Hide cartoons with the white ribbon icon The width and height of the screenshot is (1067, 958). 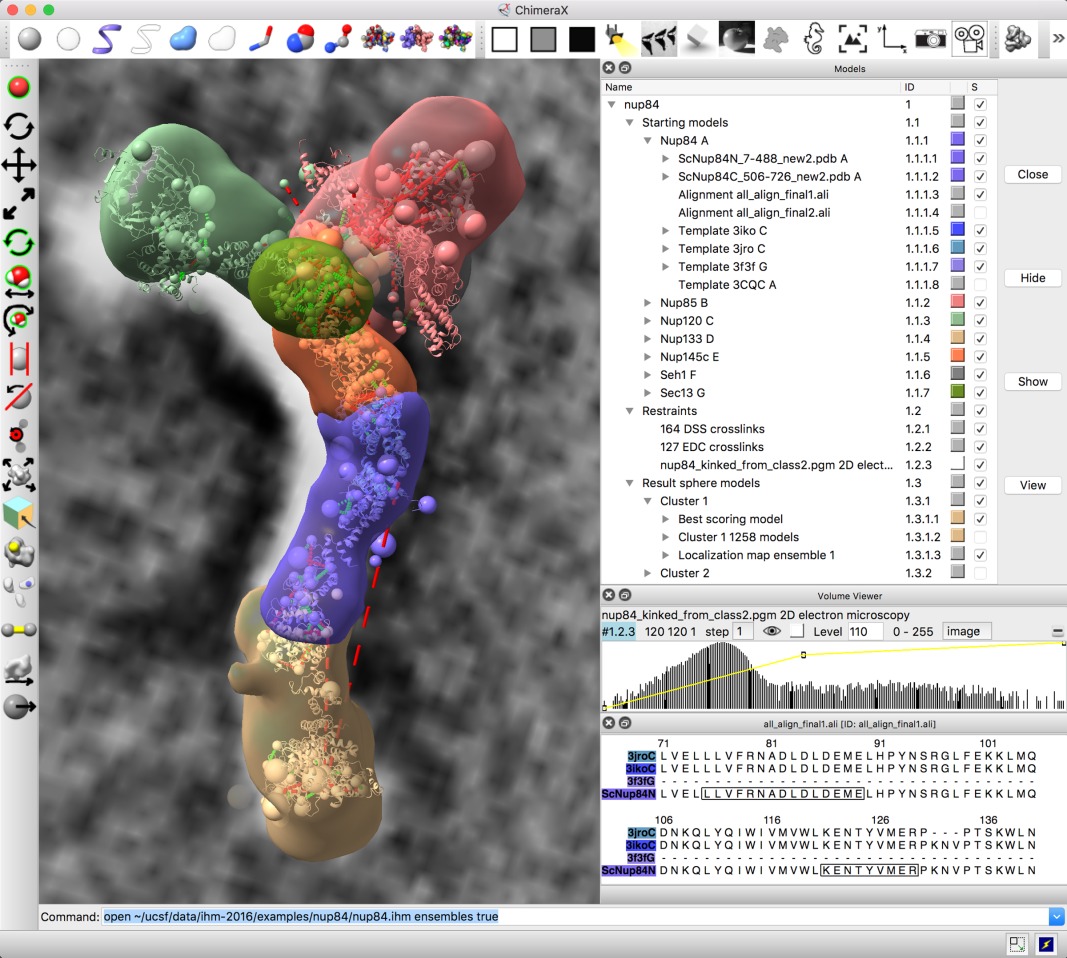pos(146,39)
